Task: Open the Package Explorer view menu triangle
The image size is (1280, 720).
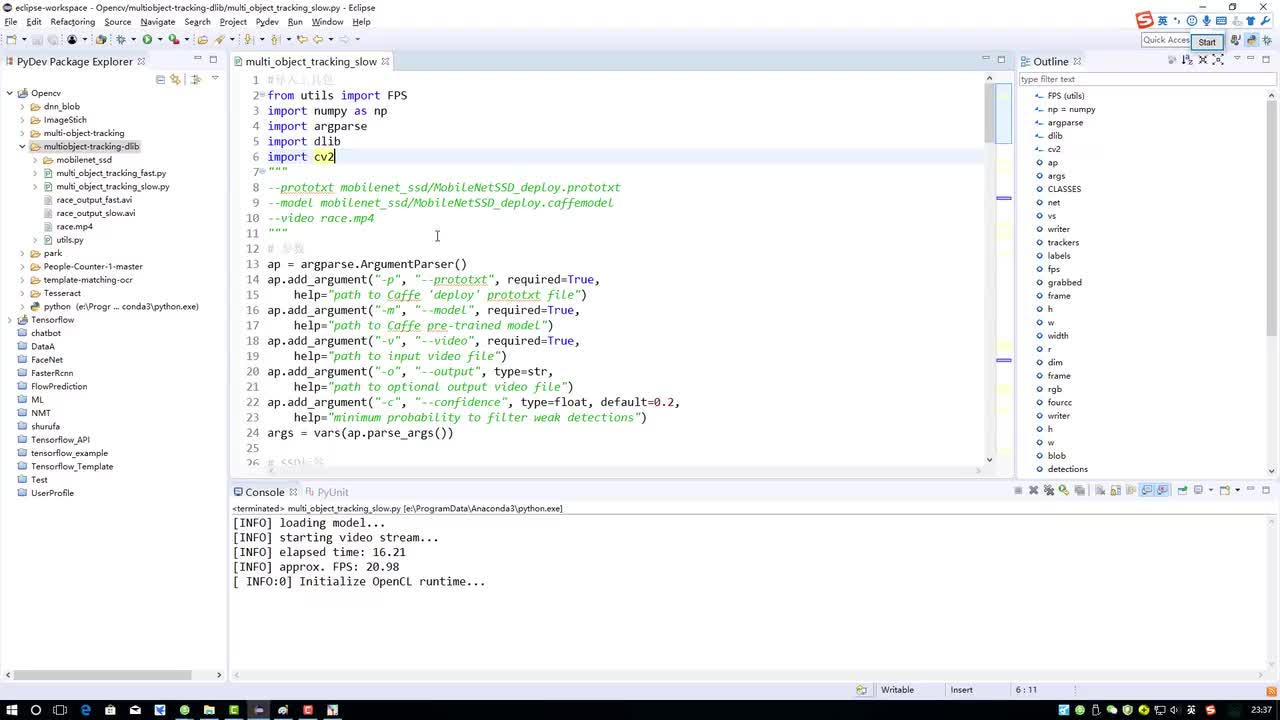Action: coord(215,79)
